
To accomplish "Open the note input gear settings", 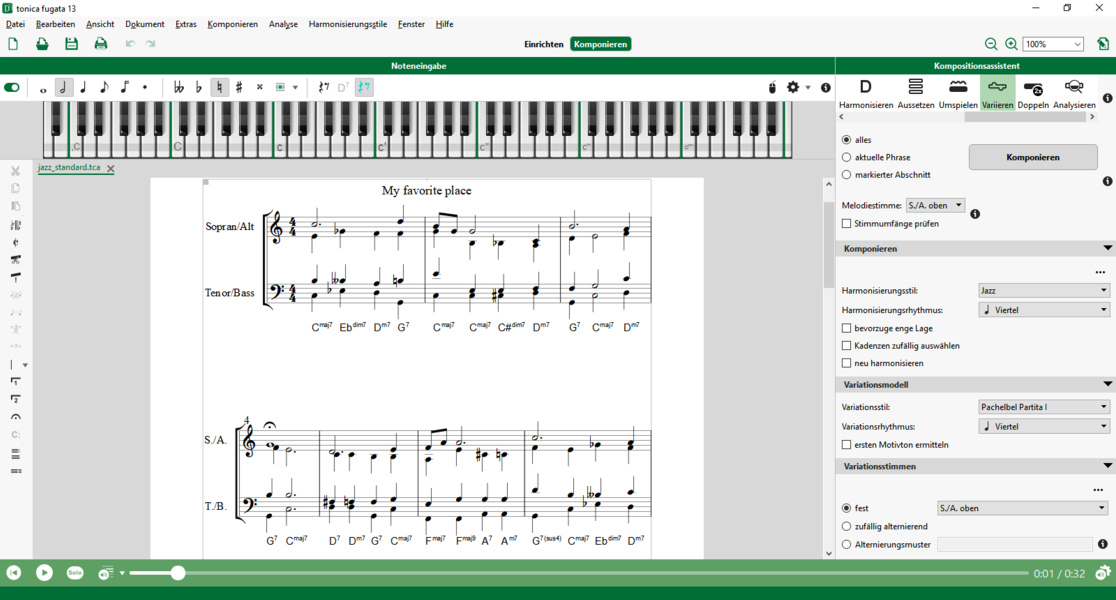I will pyautogui.click(x=793, y=88).
